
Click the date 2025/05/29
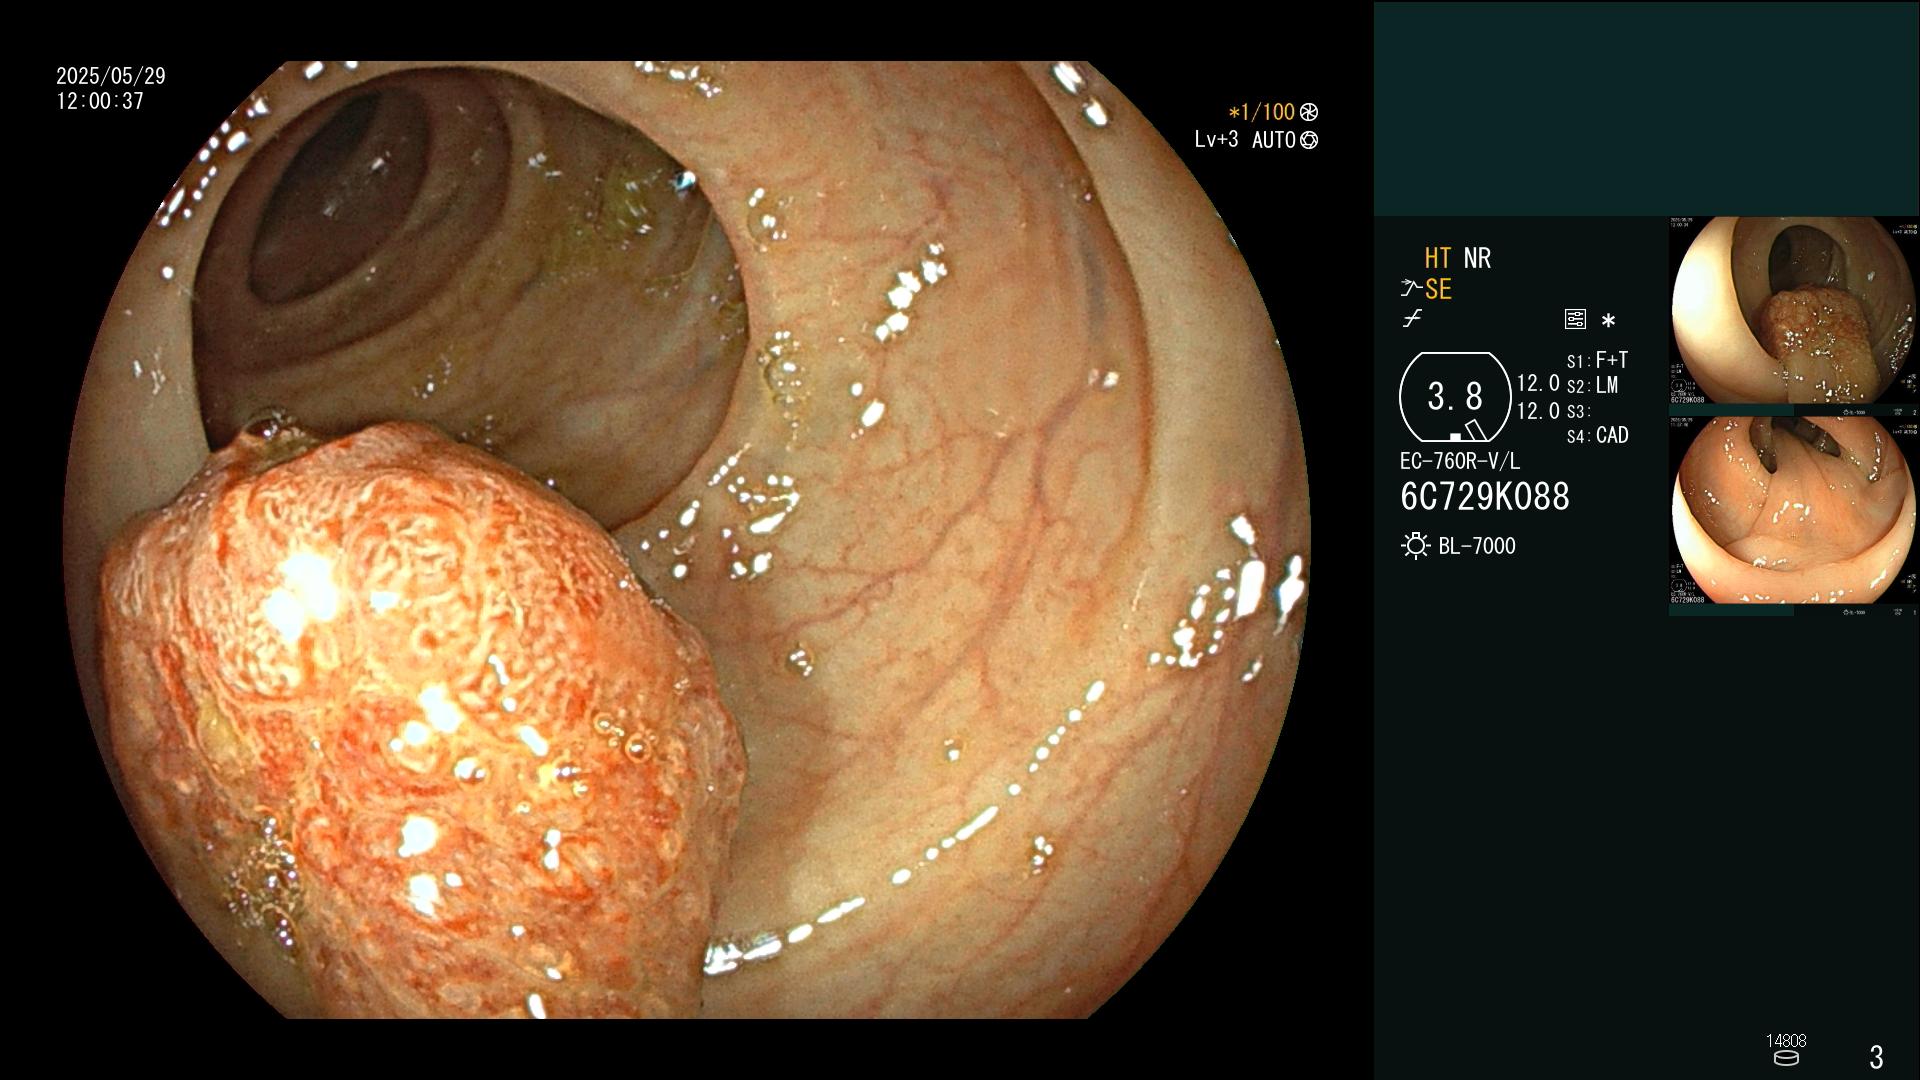tap(111, 76)
